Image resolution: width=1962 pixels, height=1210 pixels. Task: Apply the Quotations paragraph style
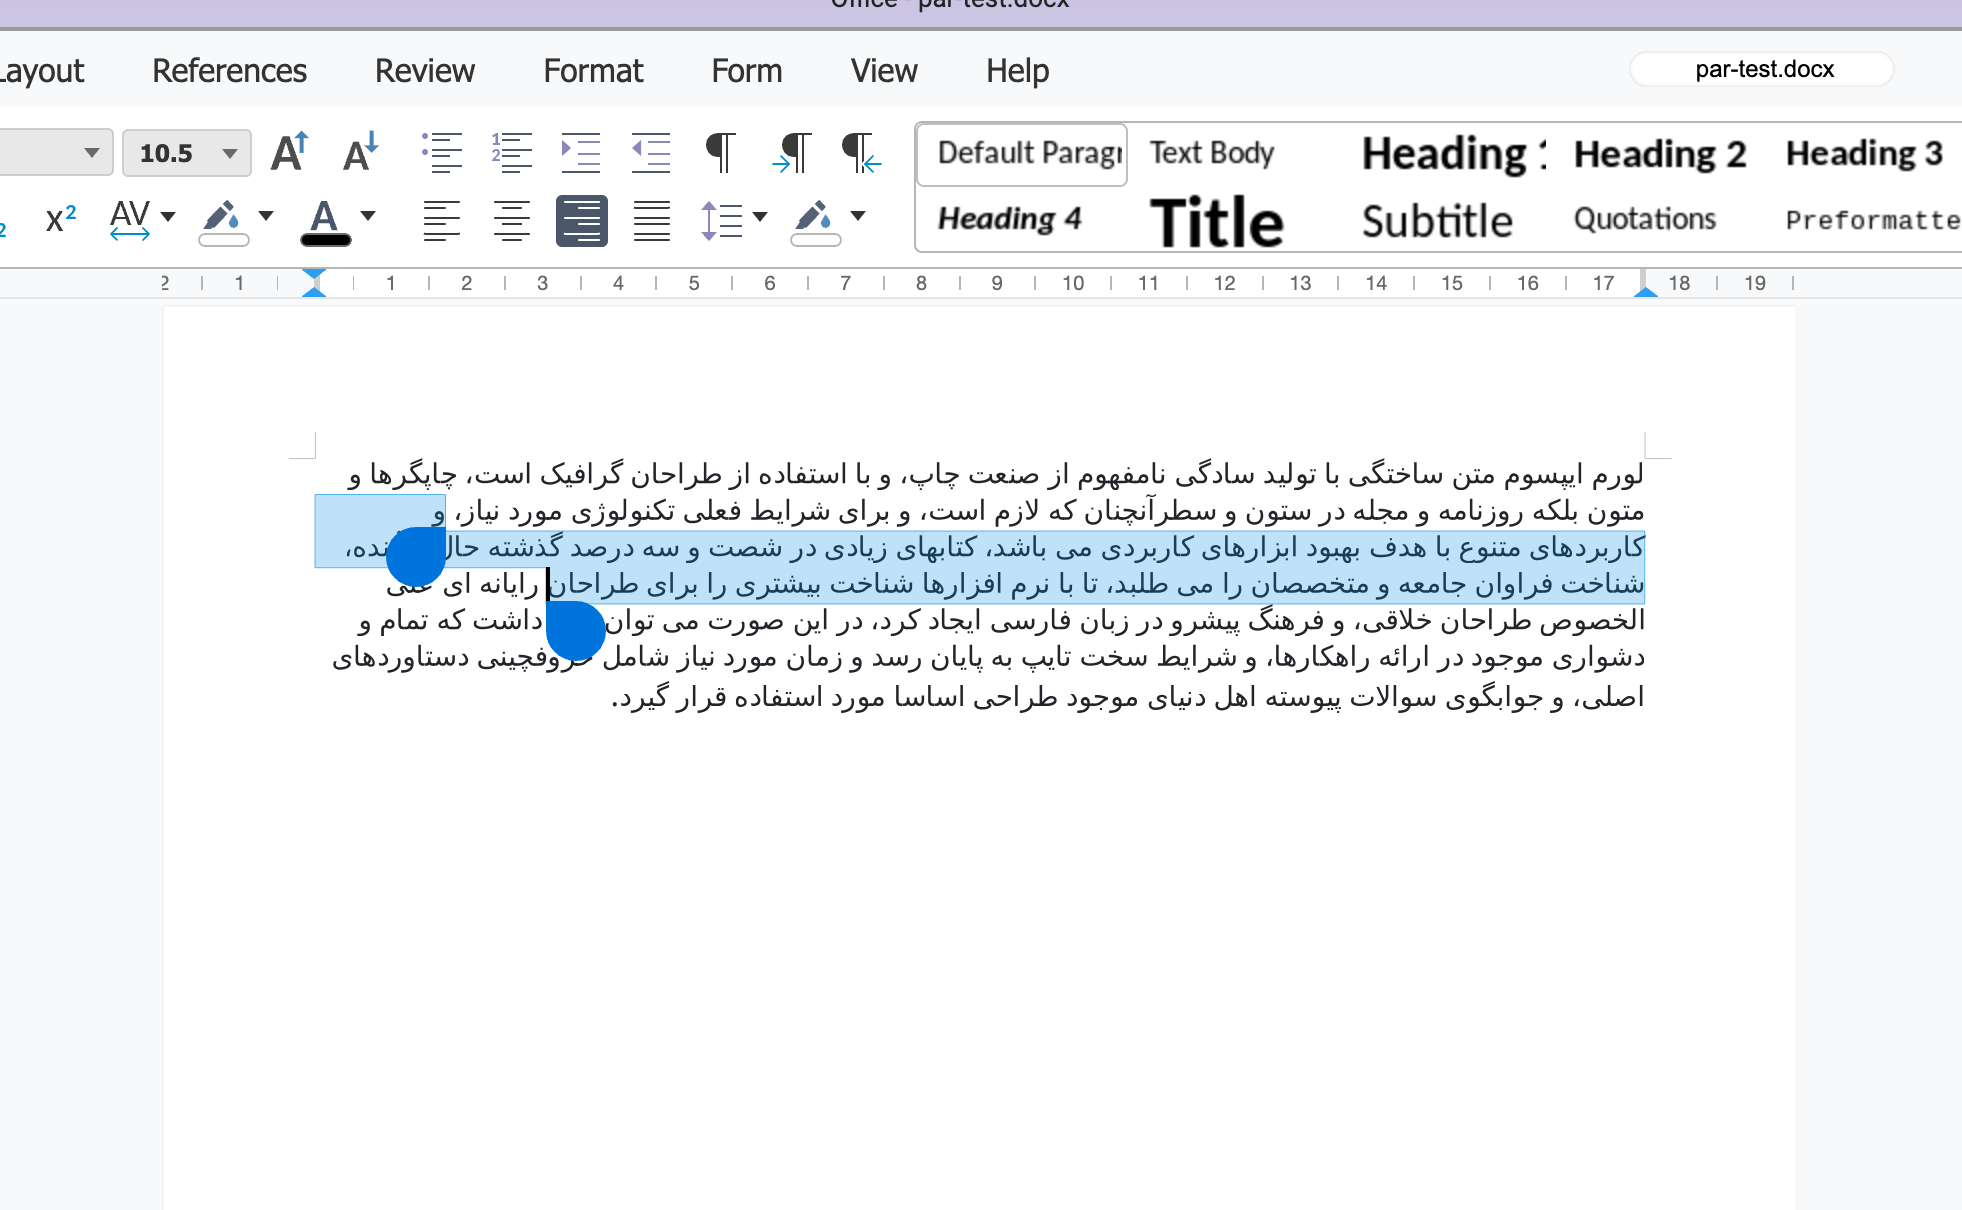coord(1644,219)
